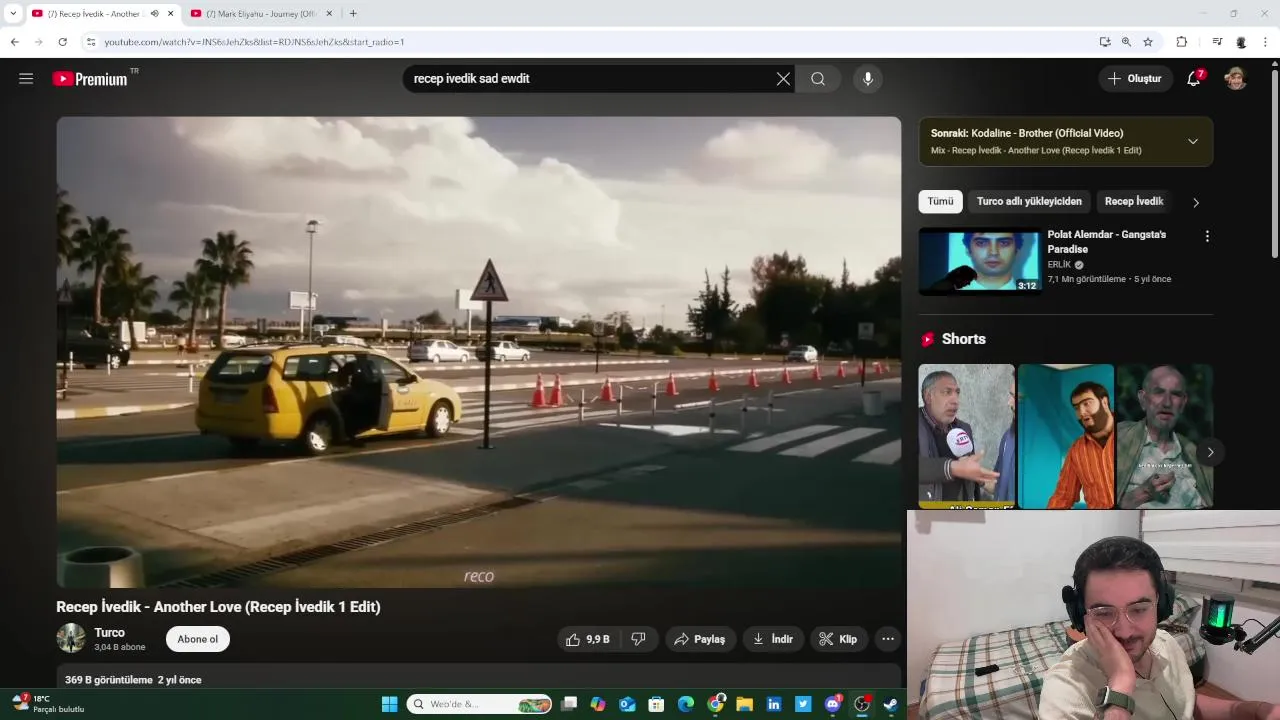
Task: Like the video (9,9 B)
Action: (587, 639)
